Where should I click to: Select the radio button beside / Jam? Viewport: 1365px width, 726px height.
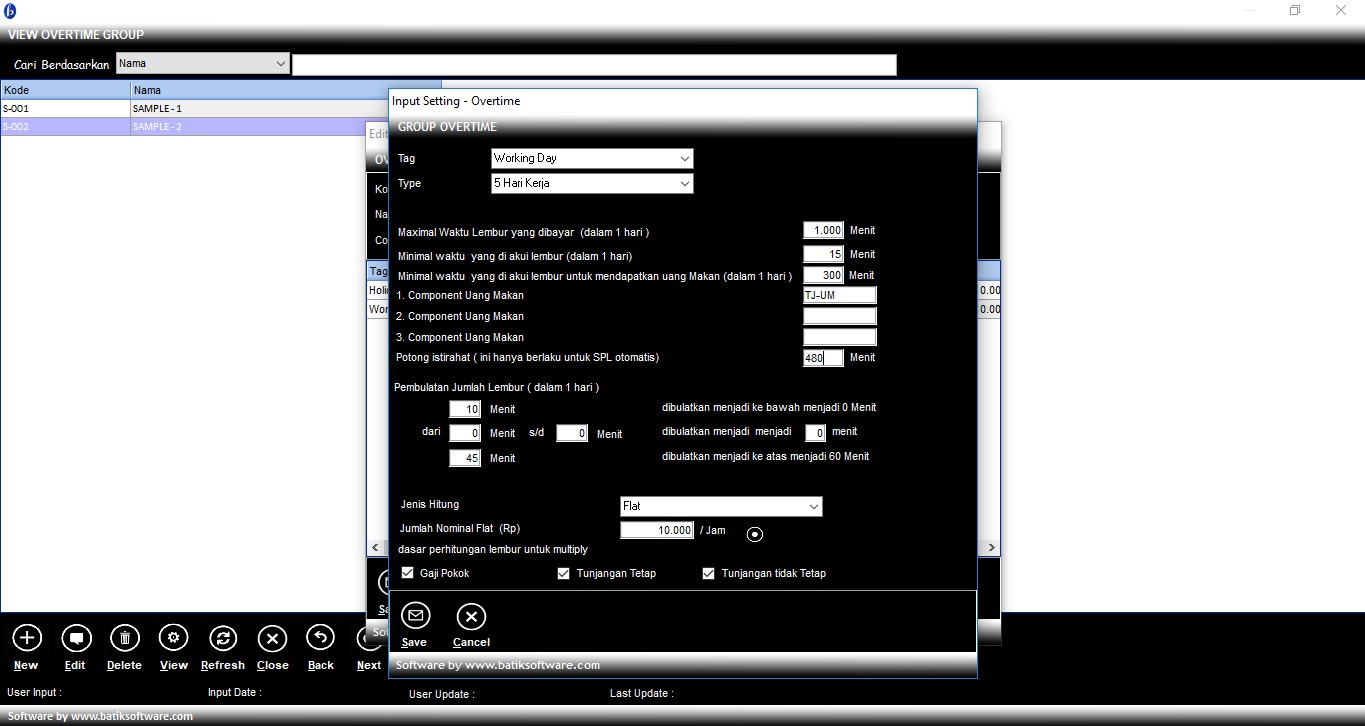(x=755, y=534)
